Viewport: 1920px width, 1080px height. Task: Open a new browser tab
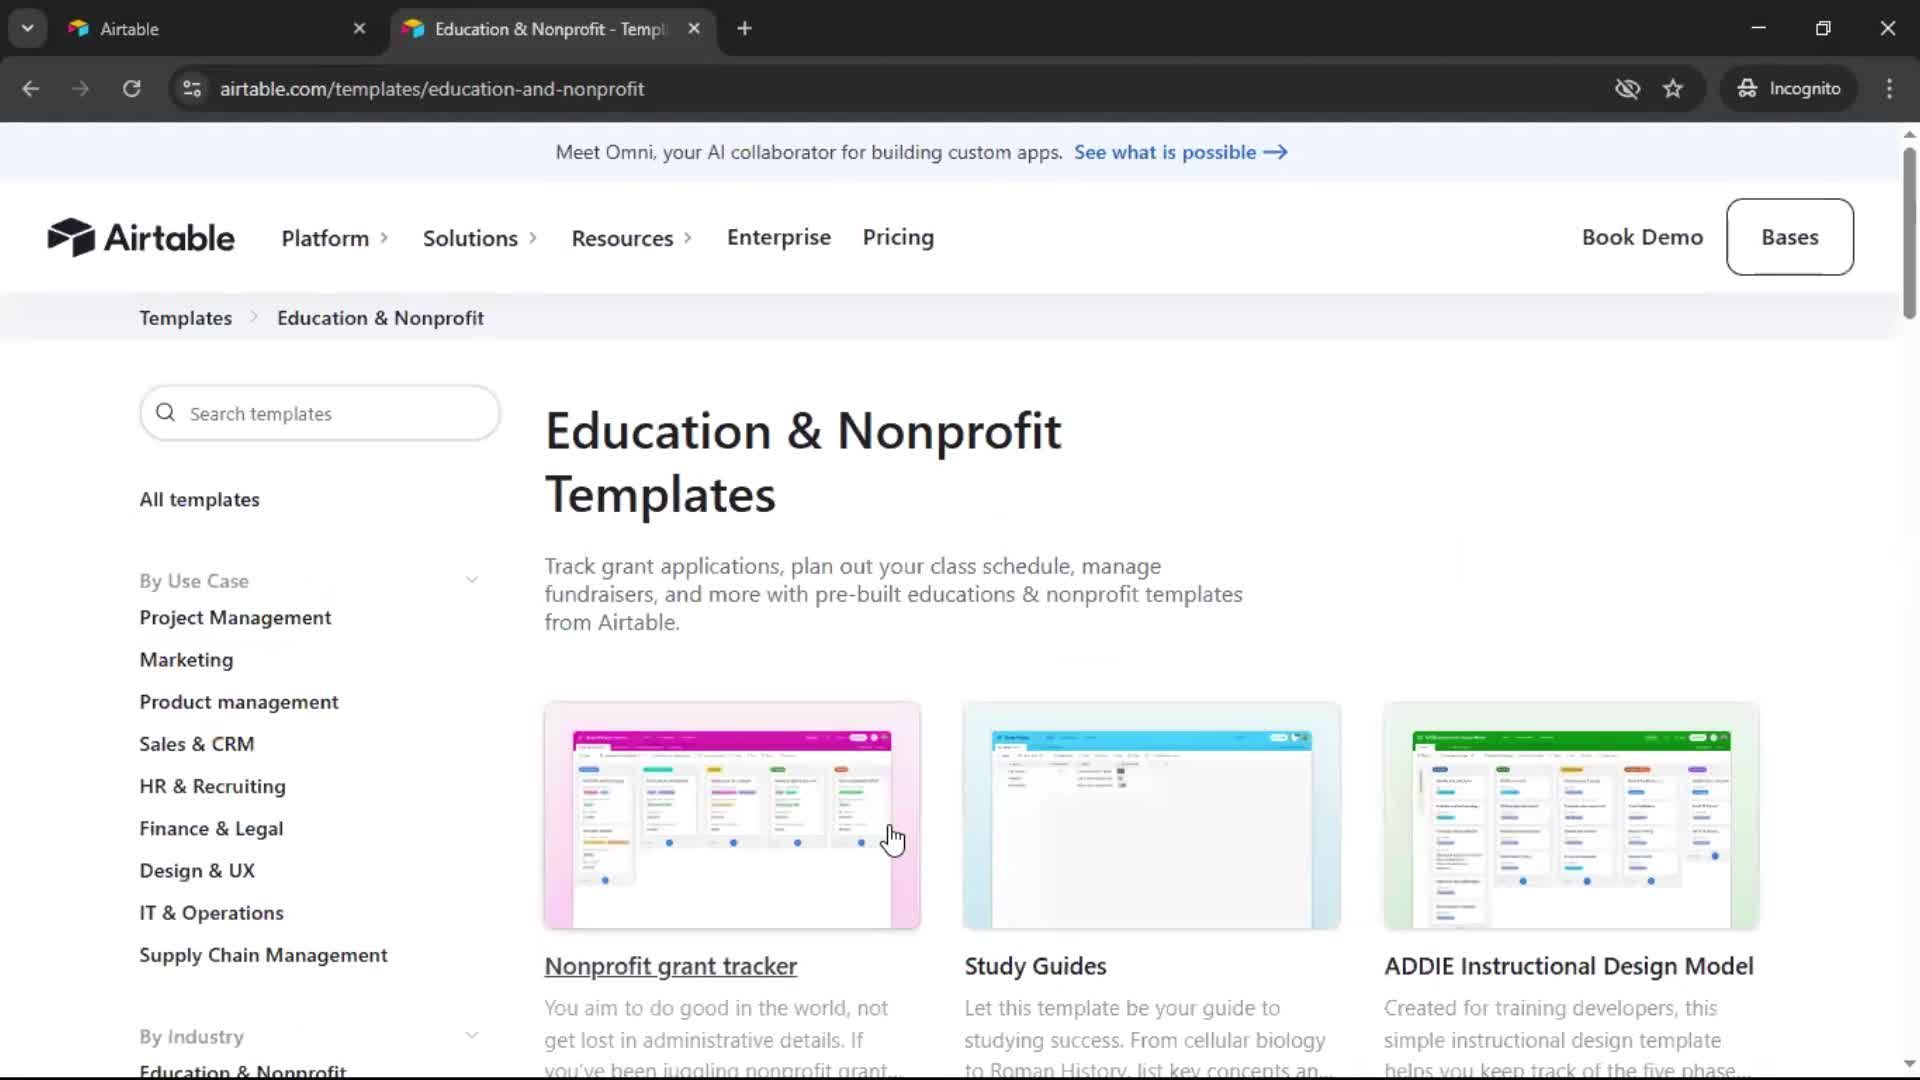click(x=744, y=29)
